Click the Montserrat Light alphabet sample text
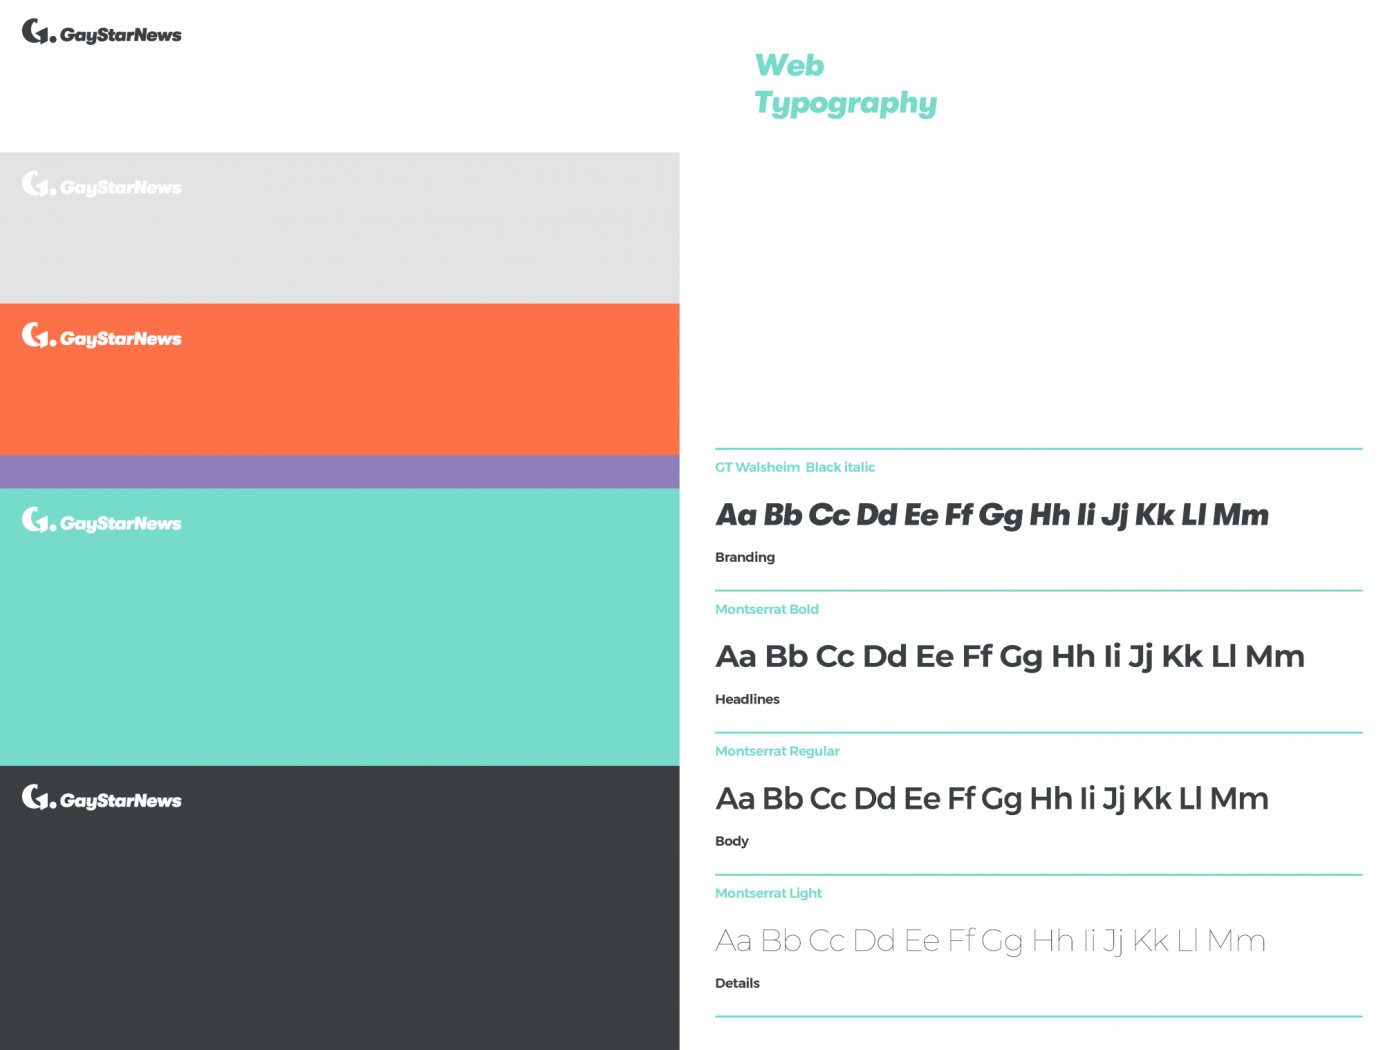The image size is (1383, 1050). tap(990, 941)
